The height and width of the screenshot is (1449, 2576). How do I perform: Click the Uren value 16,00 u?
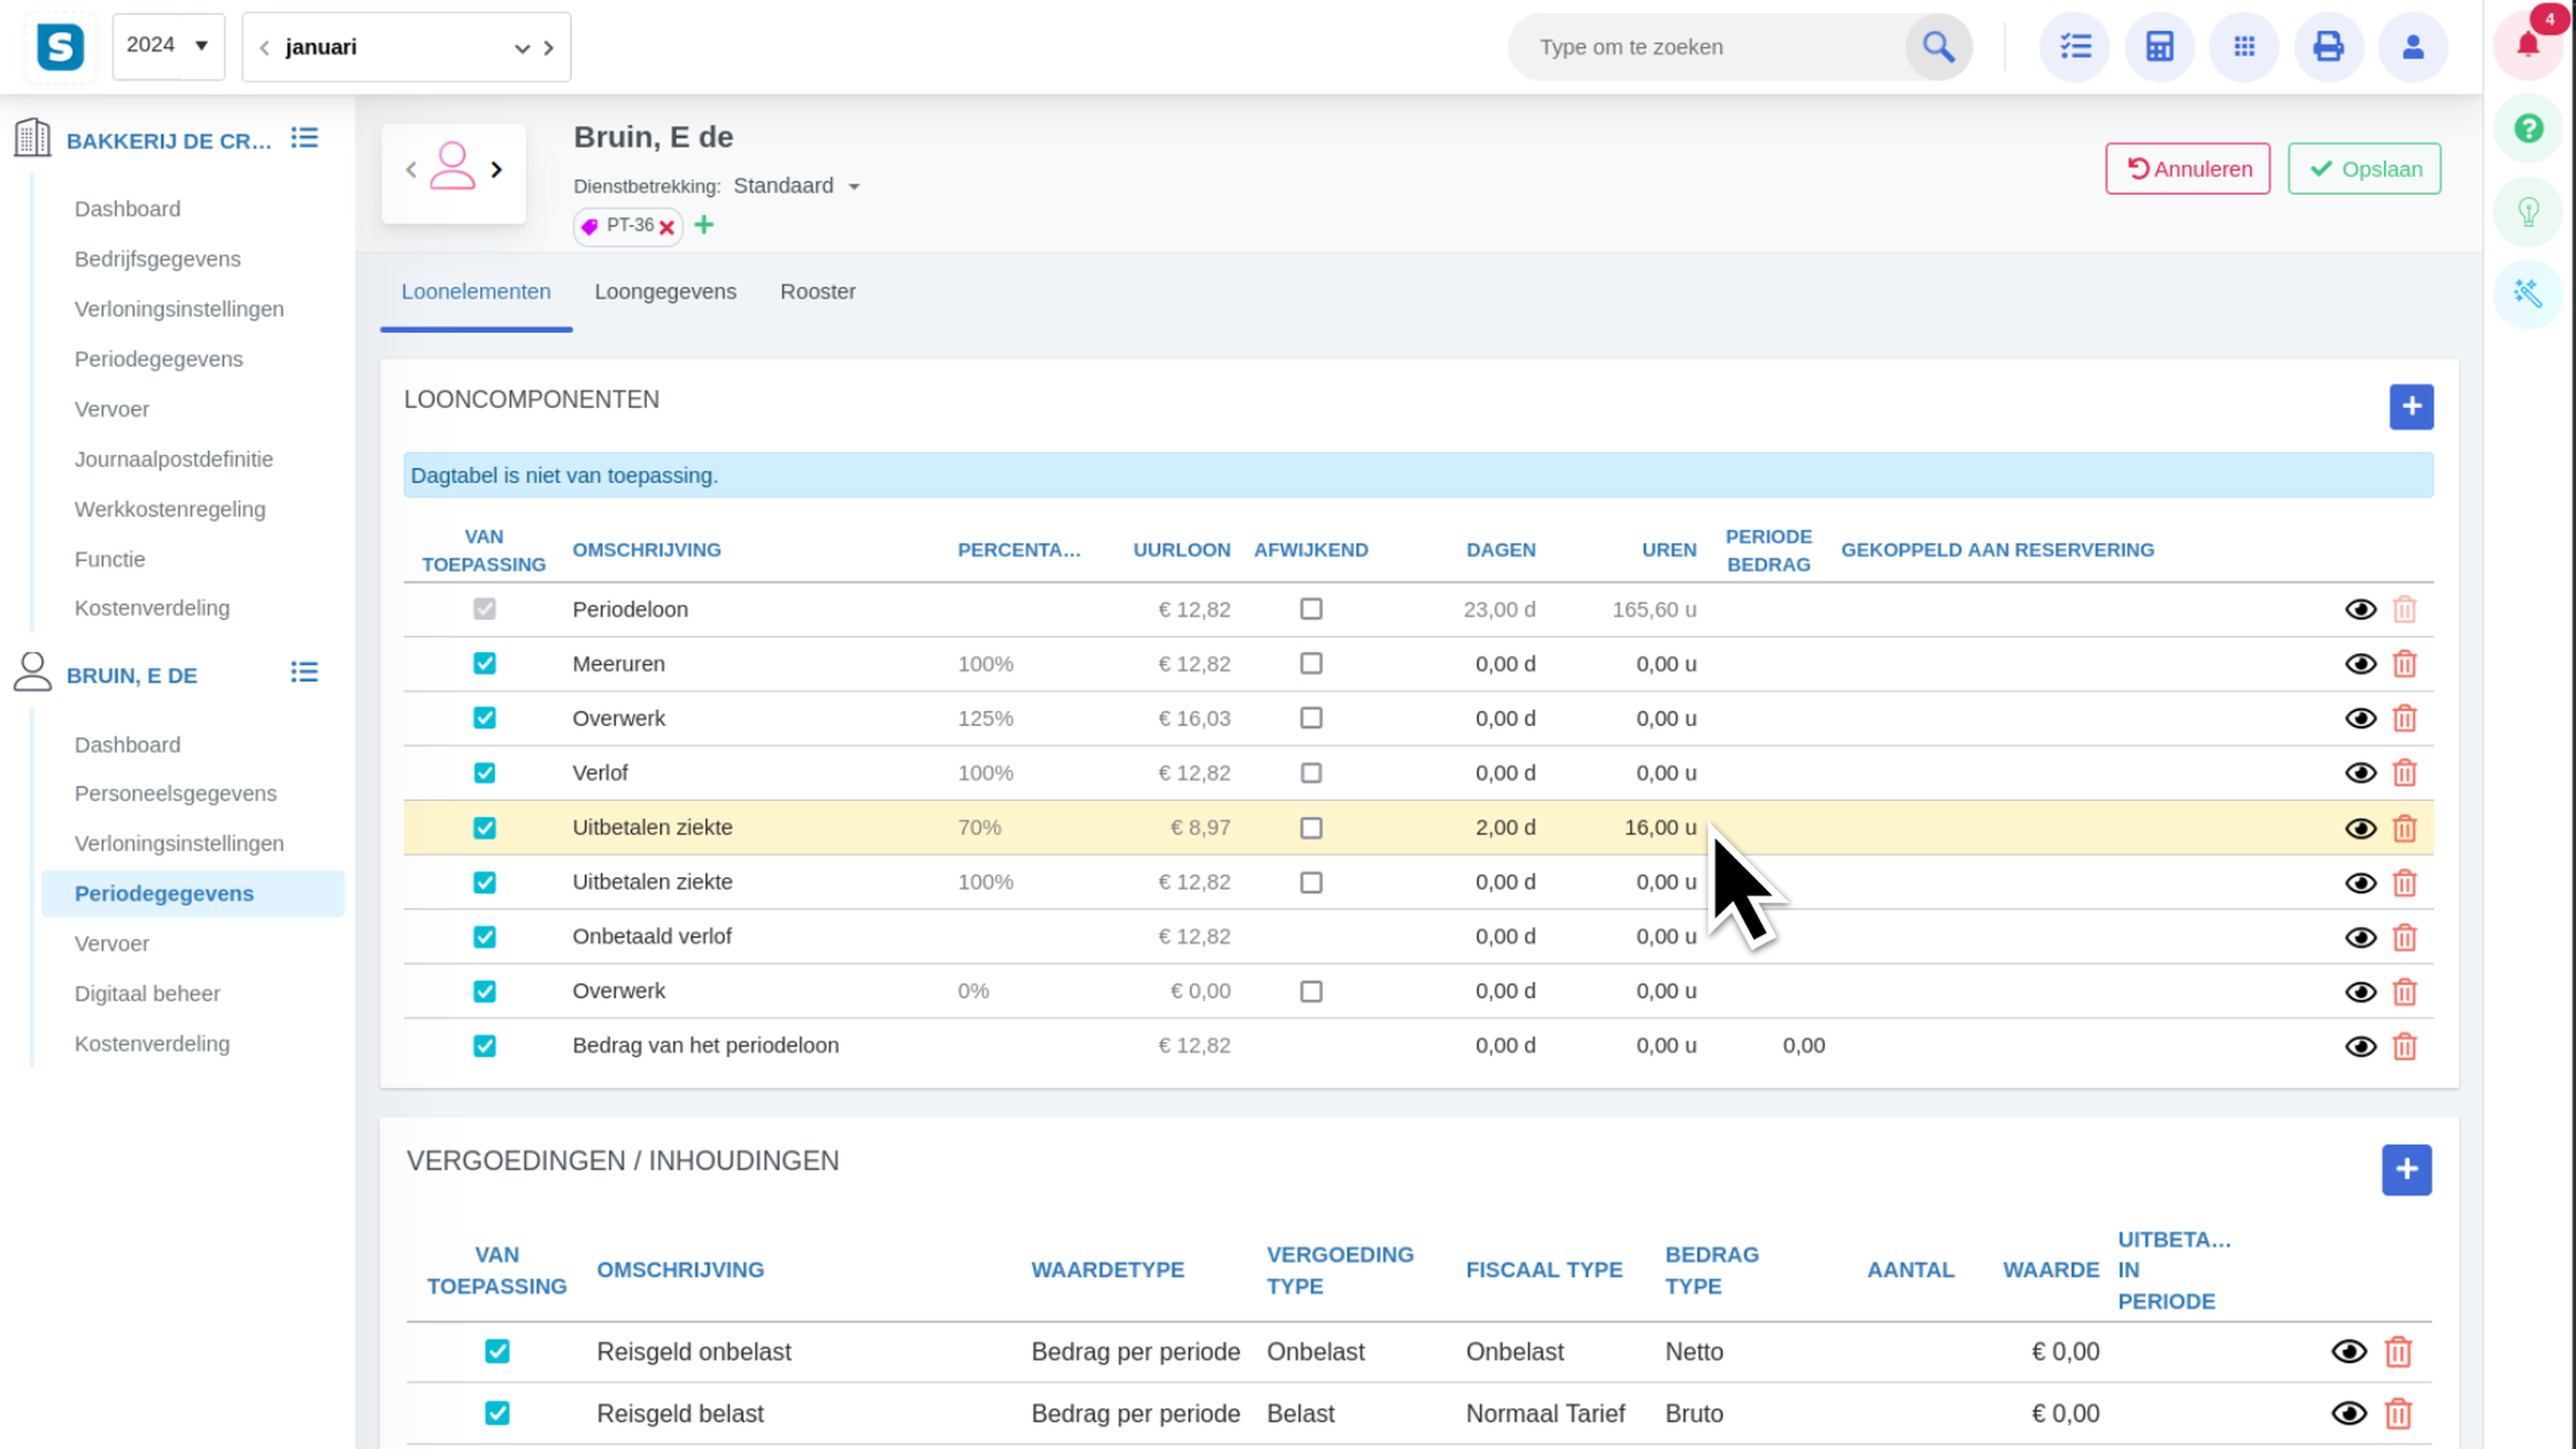[1660, 828]
